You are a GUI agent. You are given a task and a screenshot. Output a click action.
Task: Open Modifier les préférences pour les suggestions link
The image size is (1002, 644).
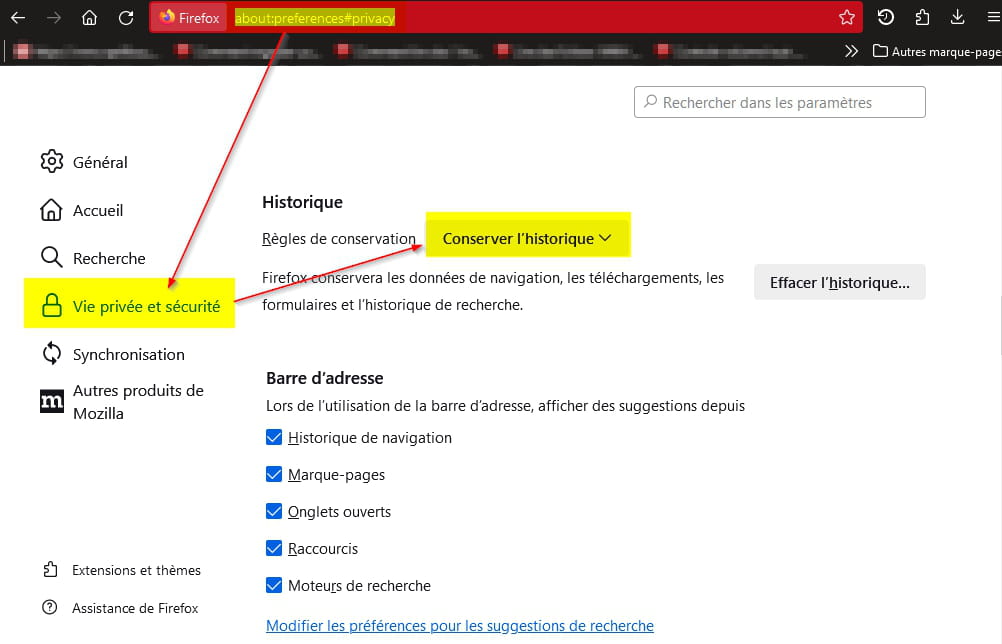[x=459, y=625]
